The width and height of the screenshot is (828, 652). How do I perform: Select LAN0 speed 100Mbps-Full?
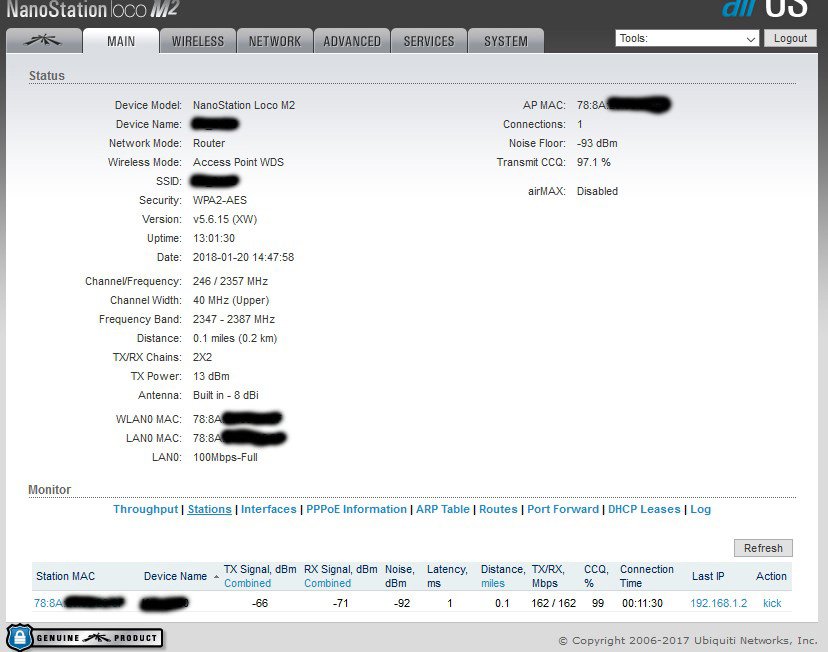click(x=225, y=457)
